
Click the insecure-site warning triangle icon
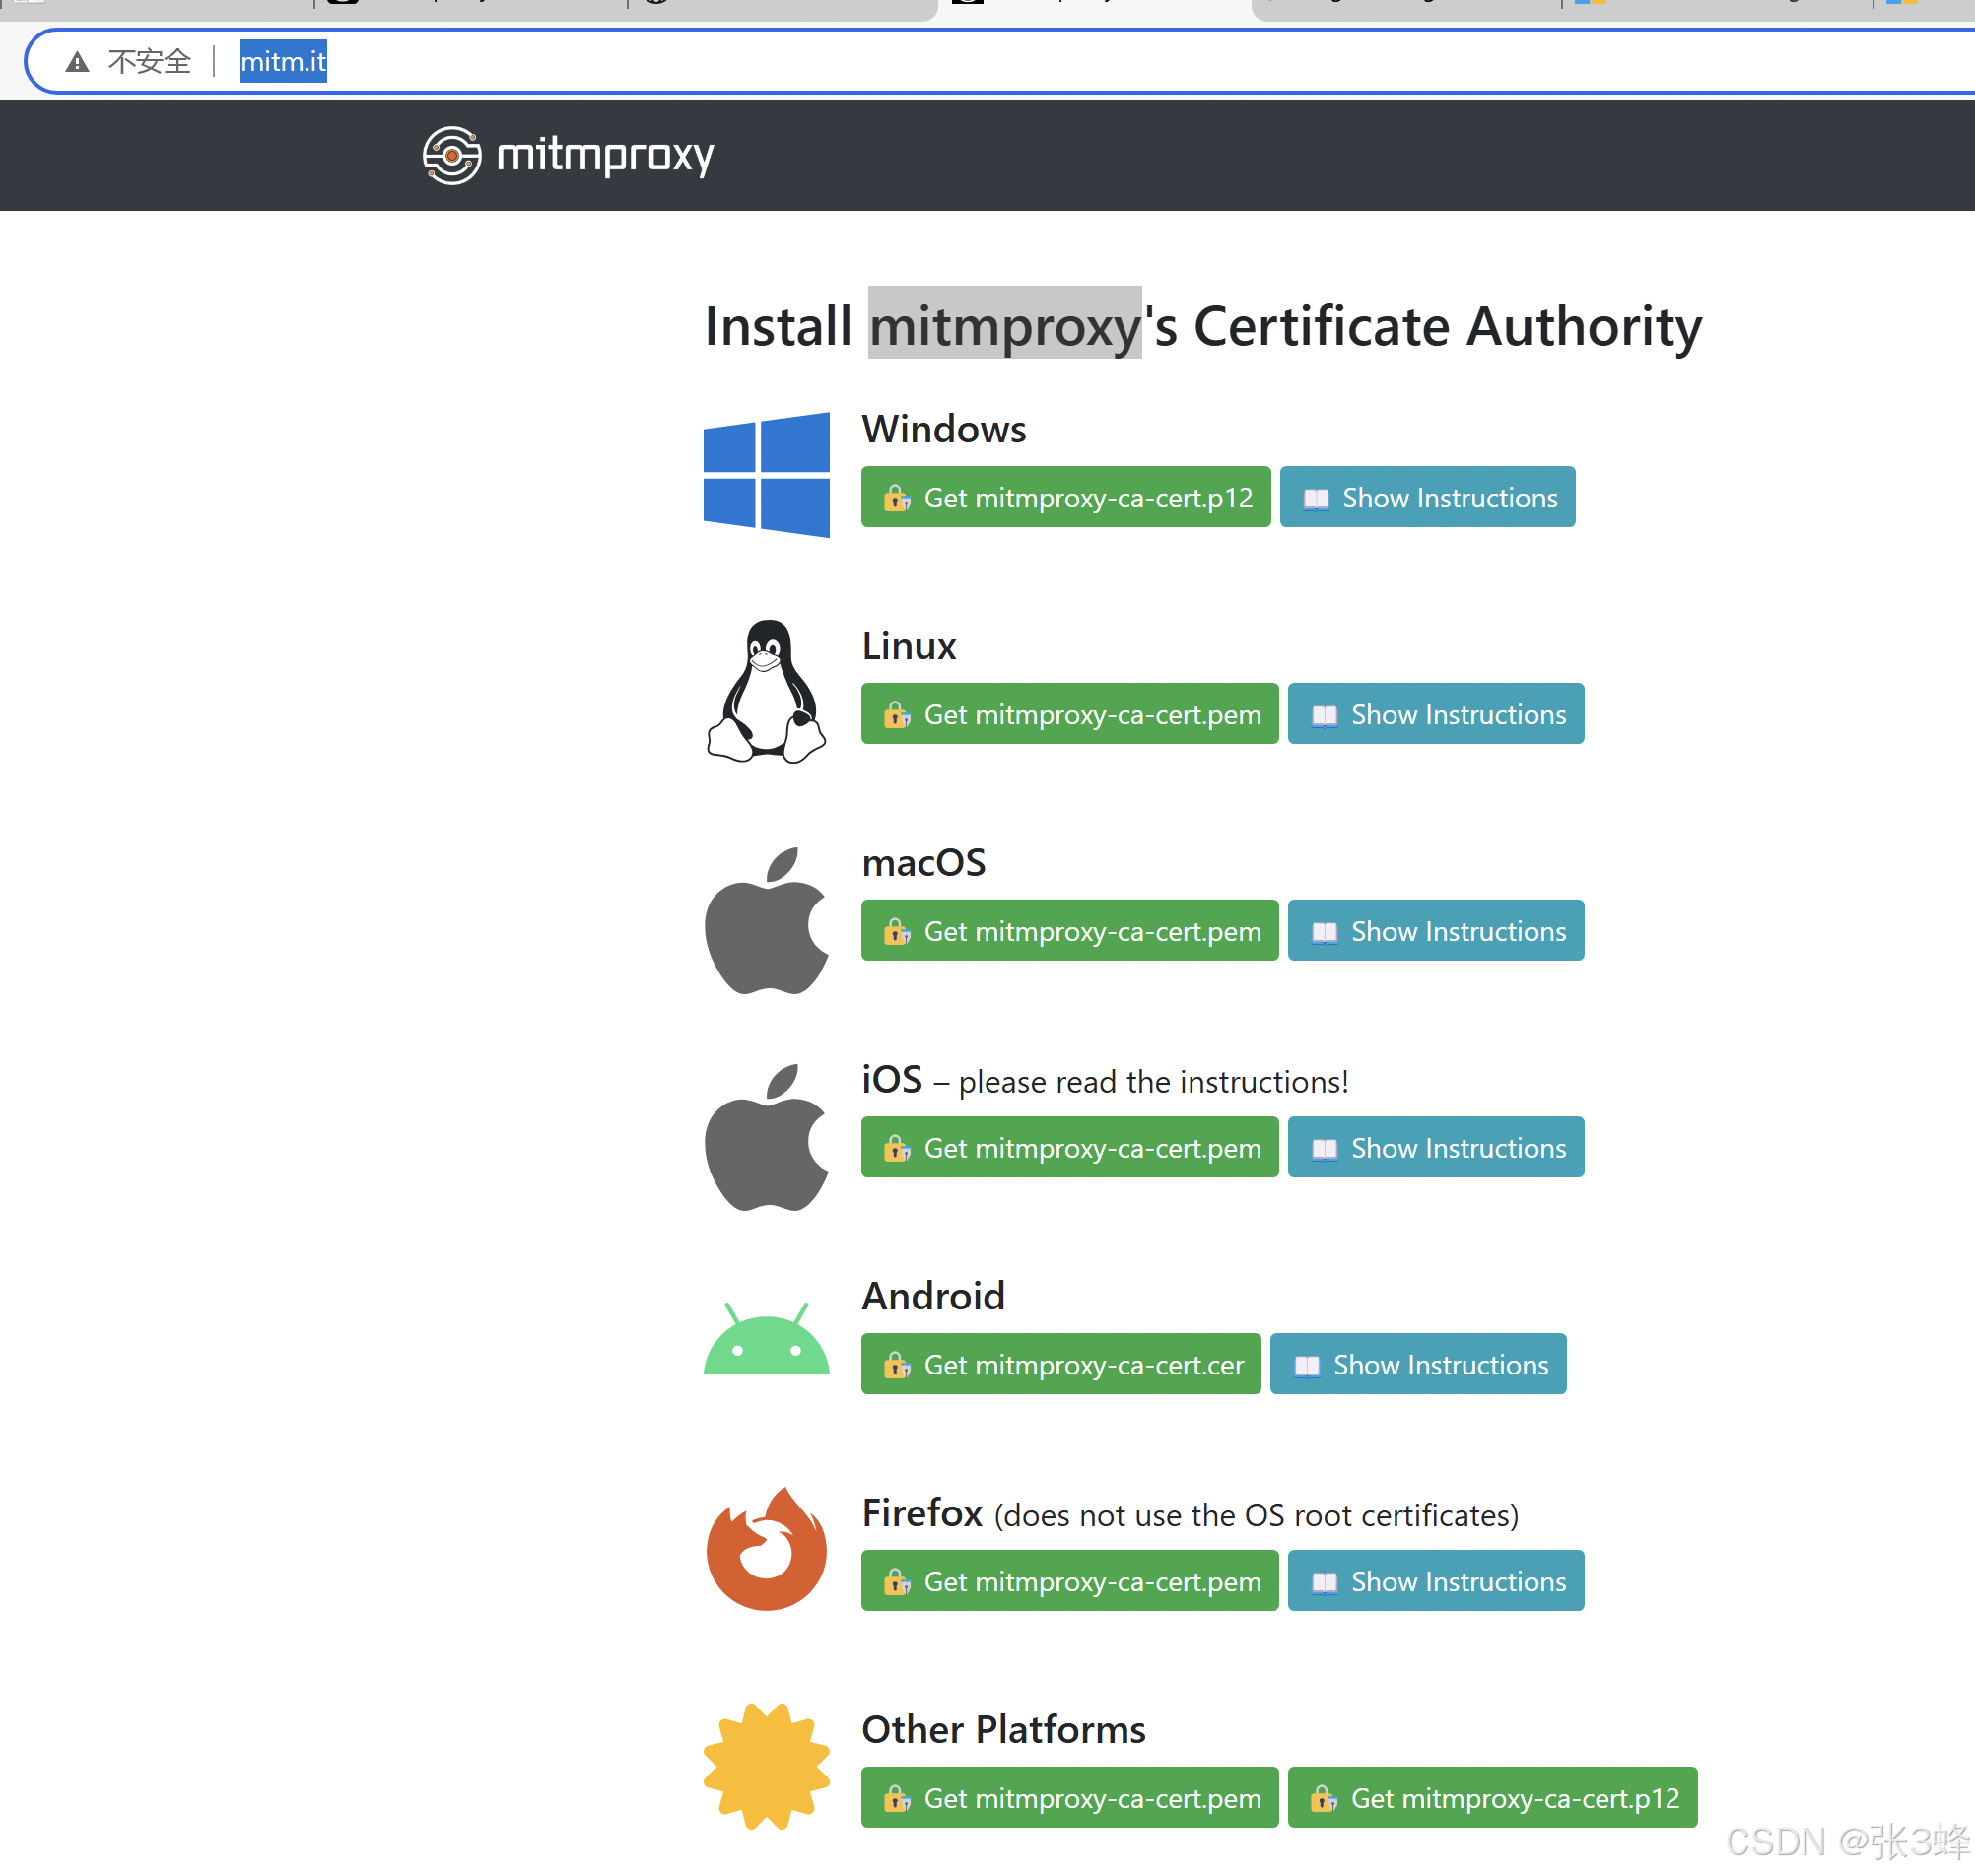77,62
